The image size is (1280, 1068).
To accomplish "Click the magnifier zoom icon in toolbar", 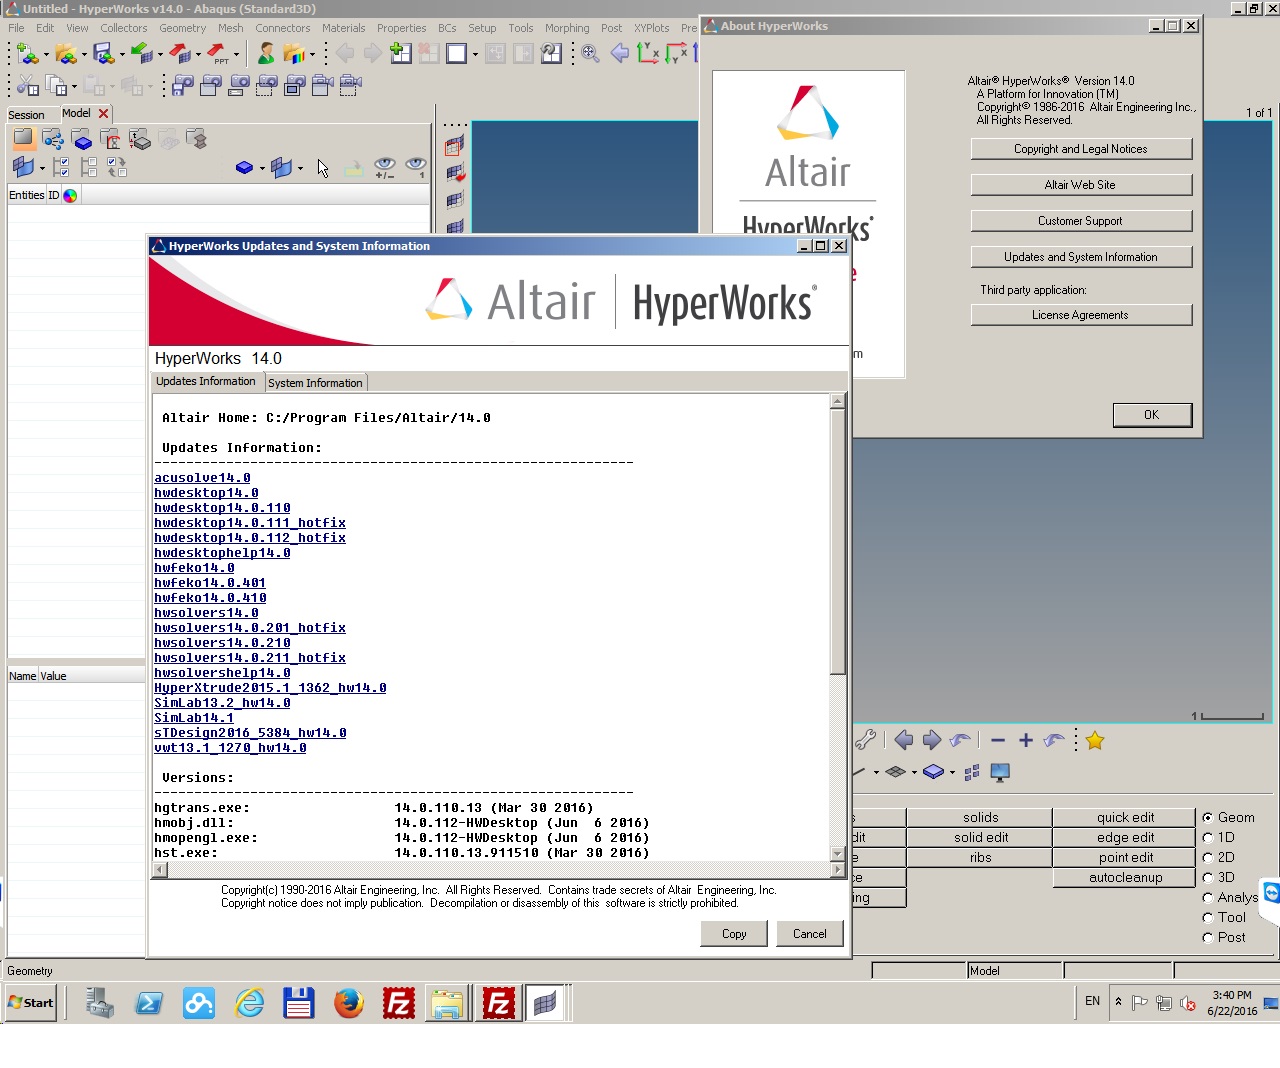I will pos(590,54).
